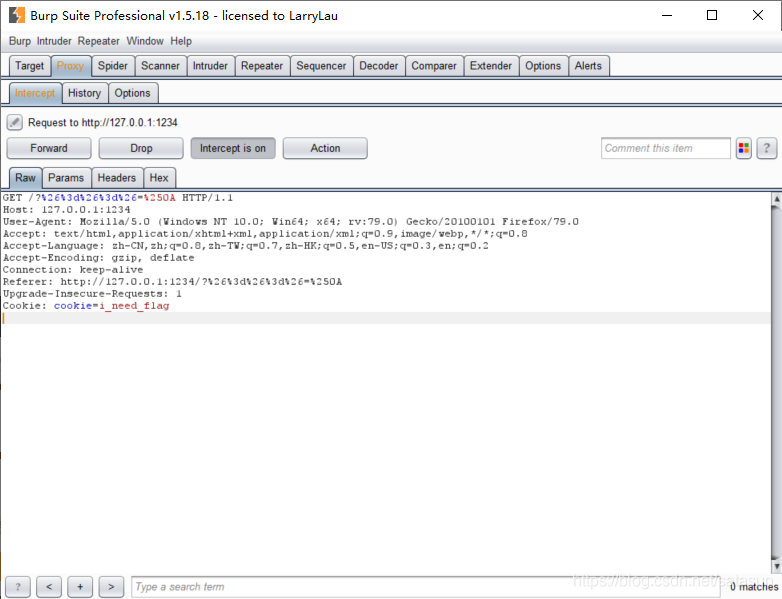Open the proxy Options sub-tab
Image resolution: width=782 pixels, height=599 pixels.
pos(132,93)
